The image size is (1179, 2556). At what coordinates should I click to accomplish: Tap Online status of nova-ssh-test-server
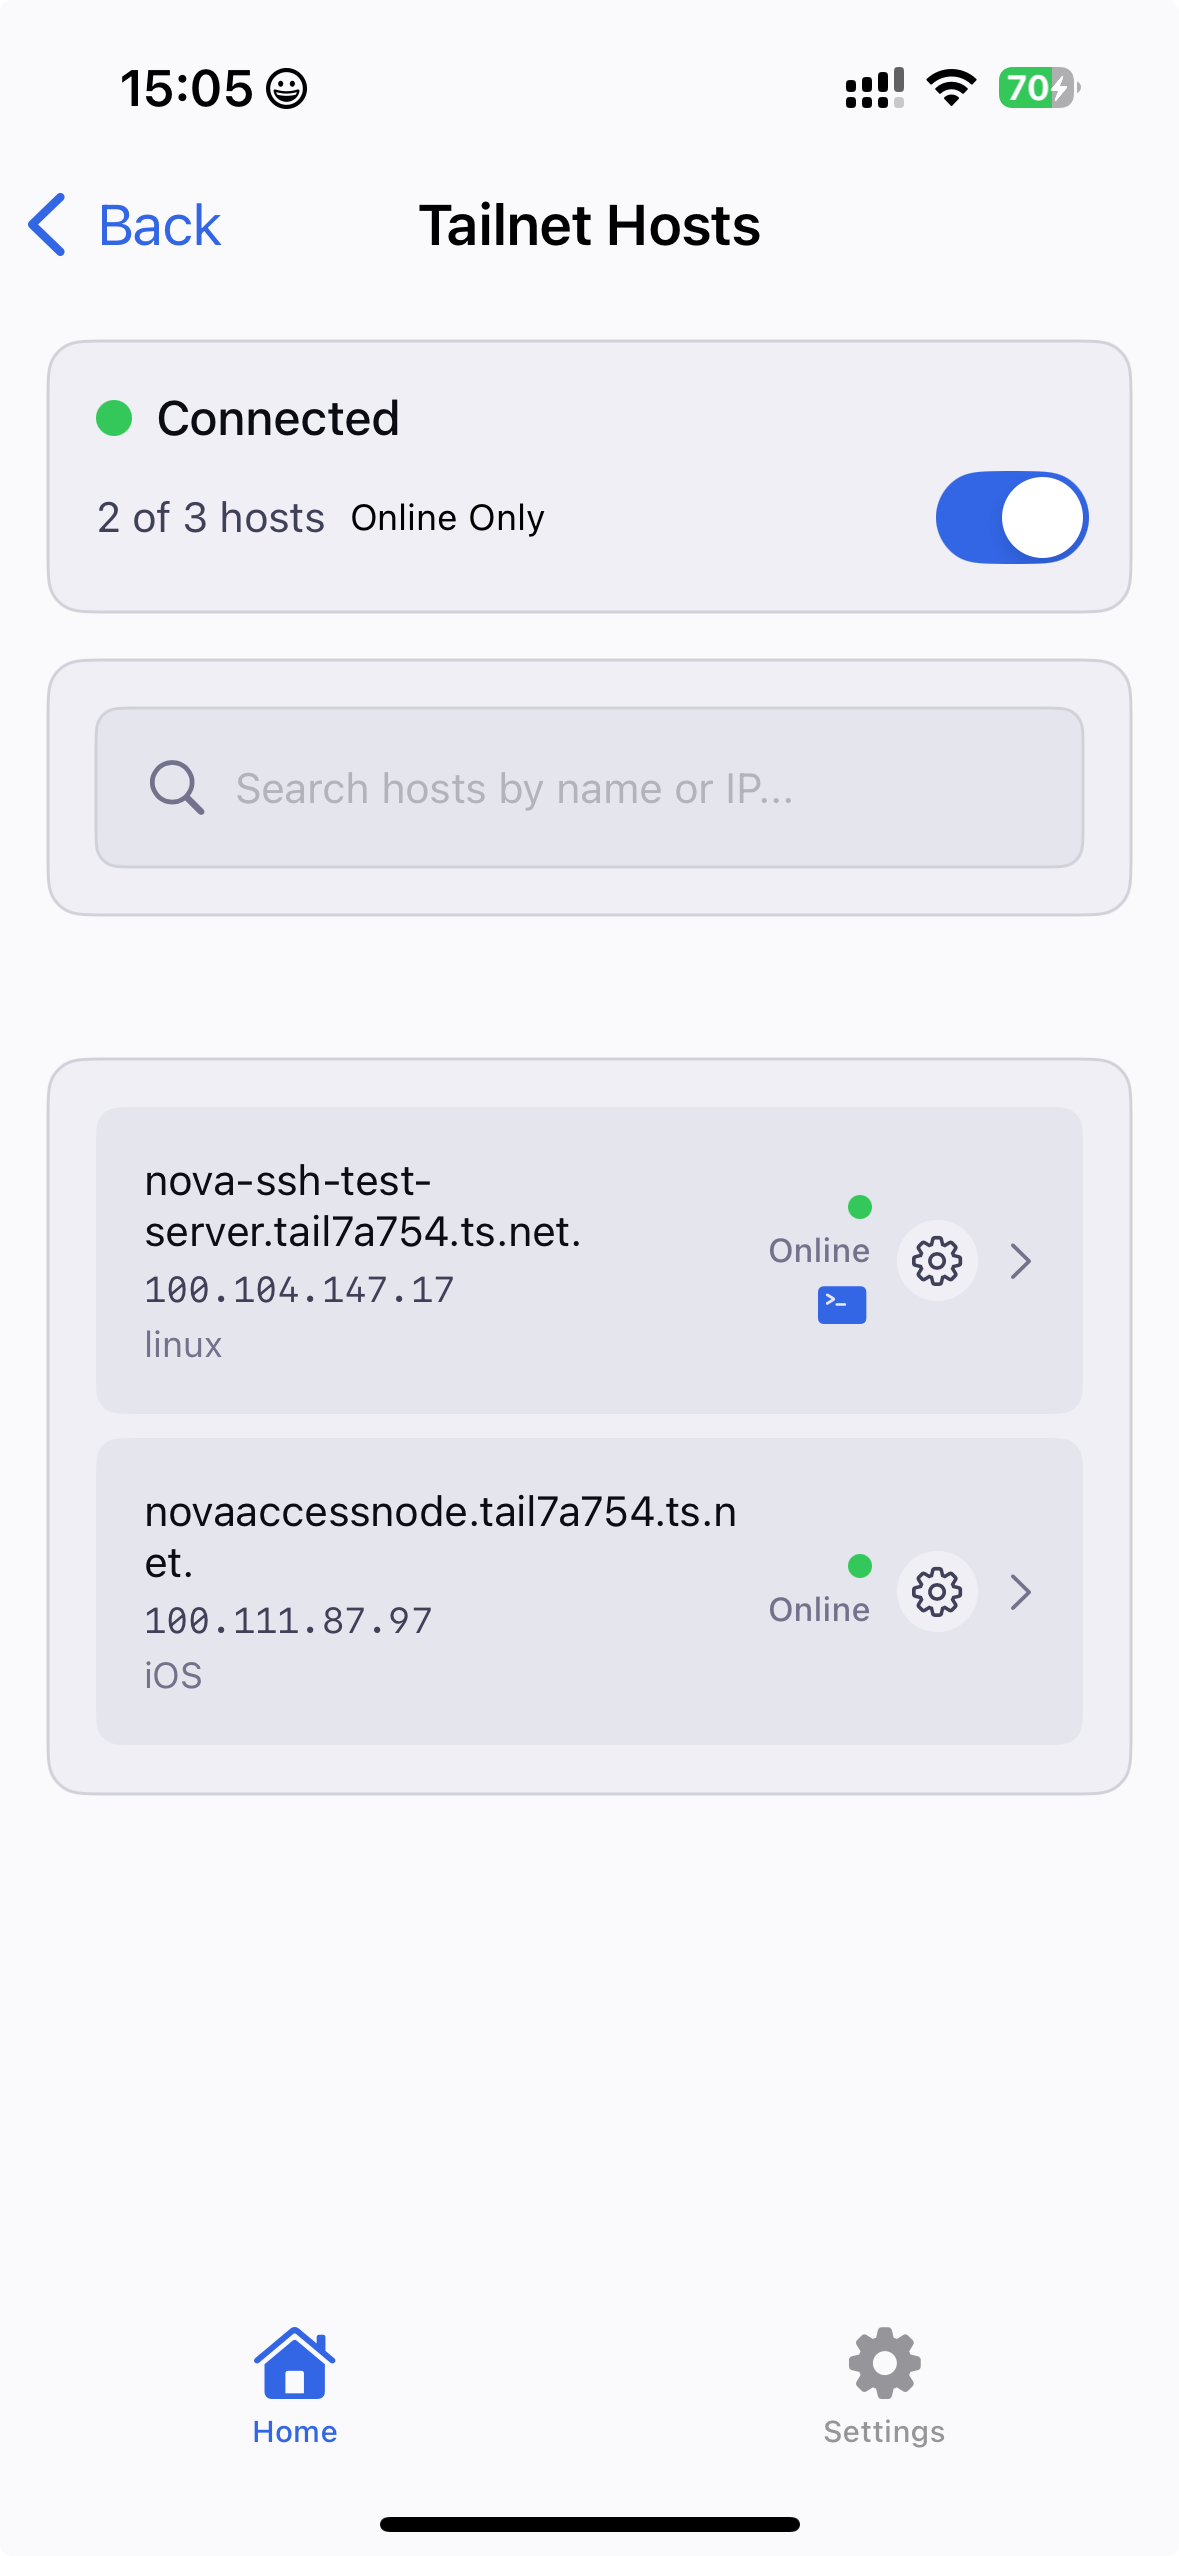[819, 1251]
